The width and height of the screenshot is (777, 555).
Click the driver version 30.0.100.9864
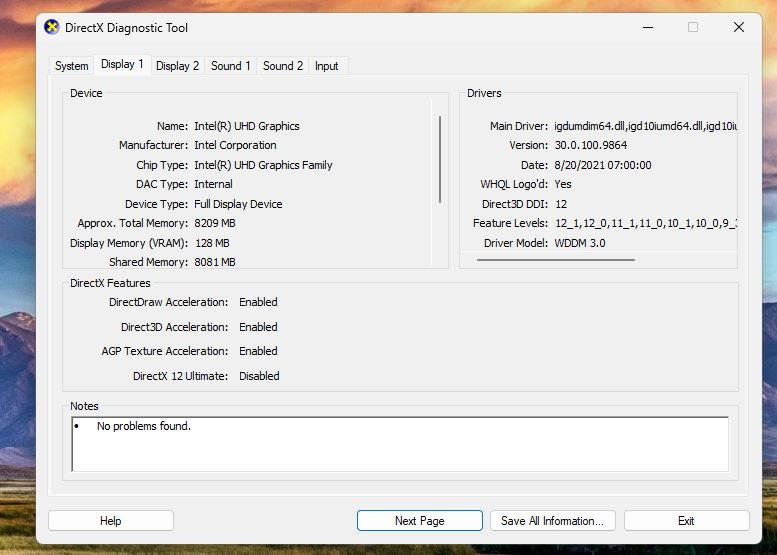click(591, 145)
